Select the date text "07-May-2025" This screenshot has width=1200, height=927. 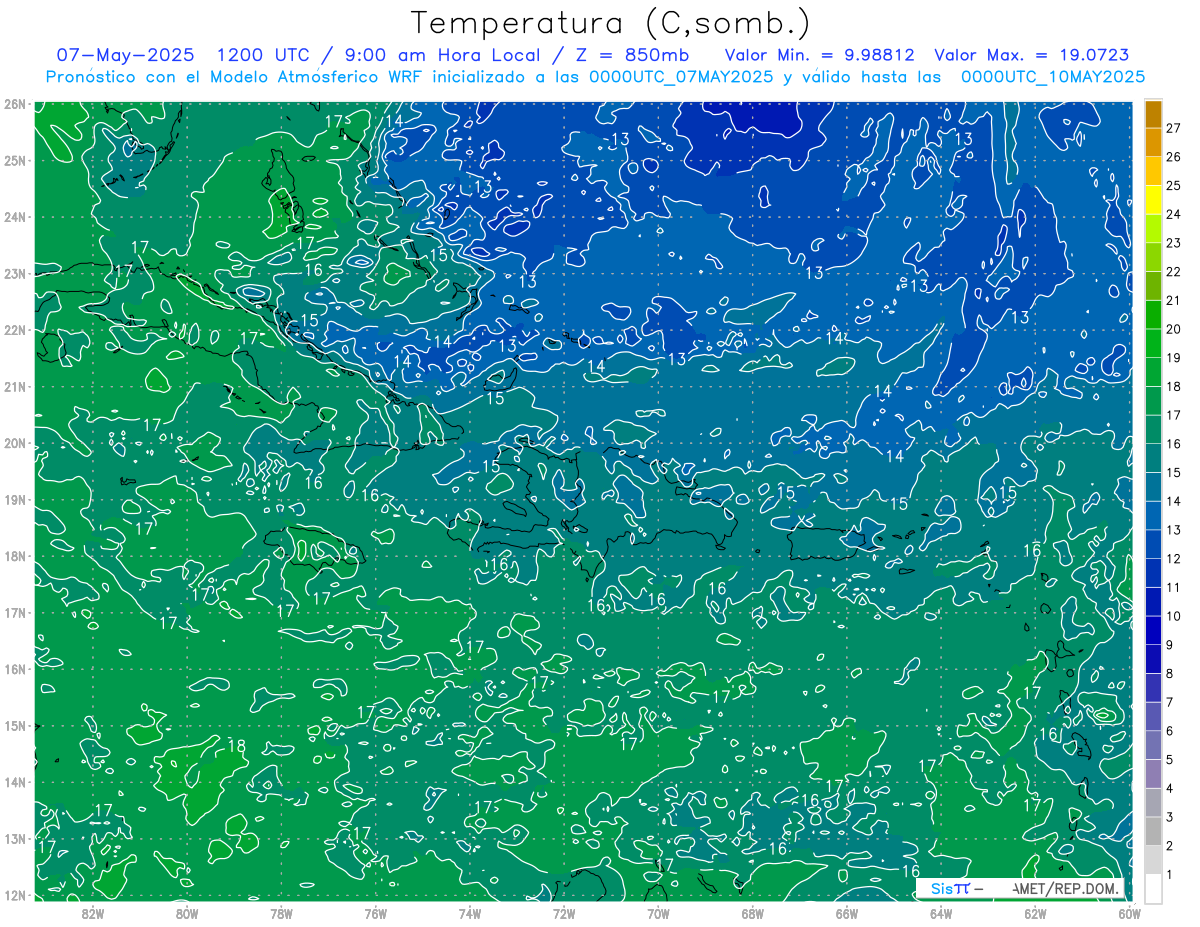pyautogui.click(x=125, y=55)
